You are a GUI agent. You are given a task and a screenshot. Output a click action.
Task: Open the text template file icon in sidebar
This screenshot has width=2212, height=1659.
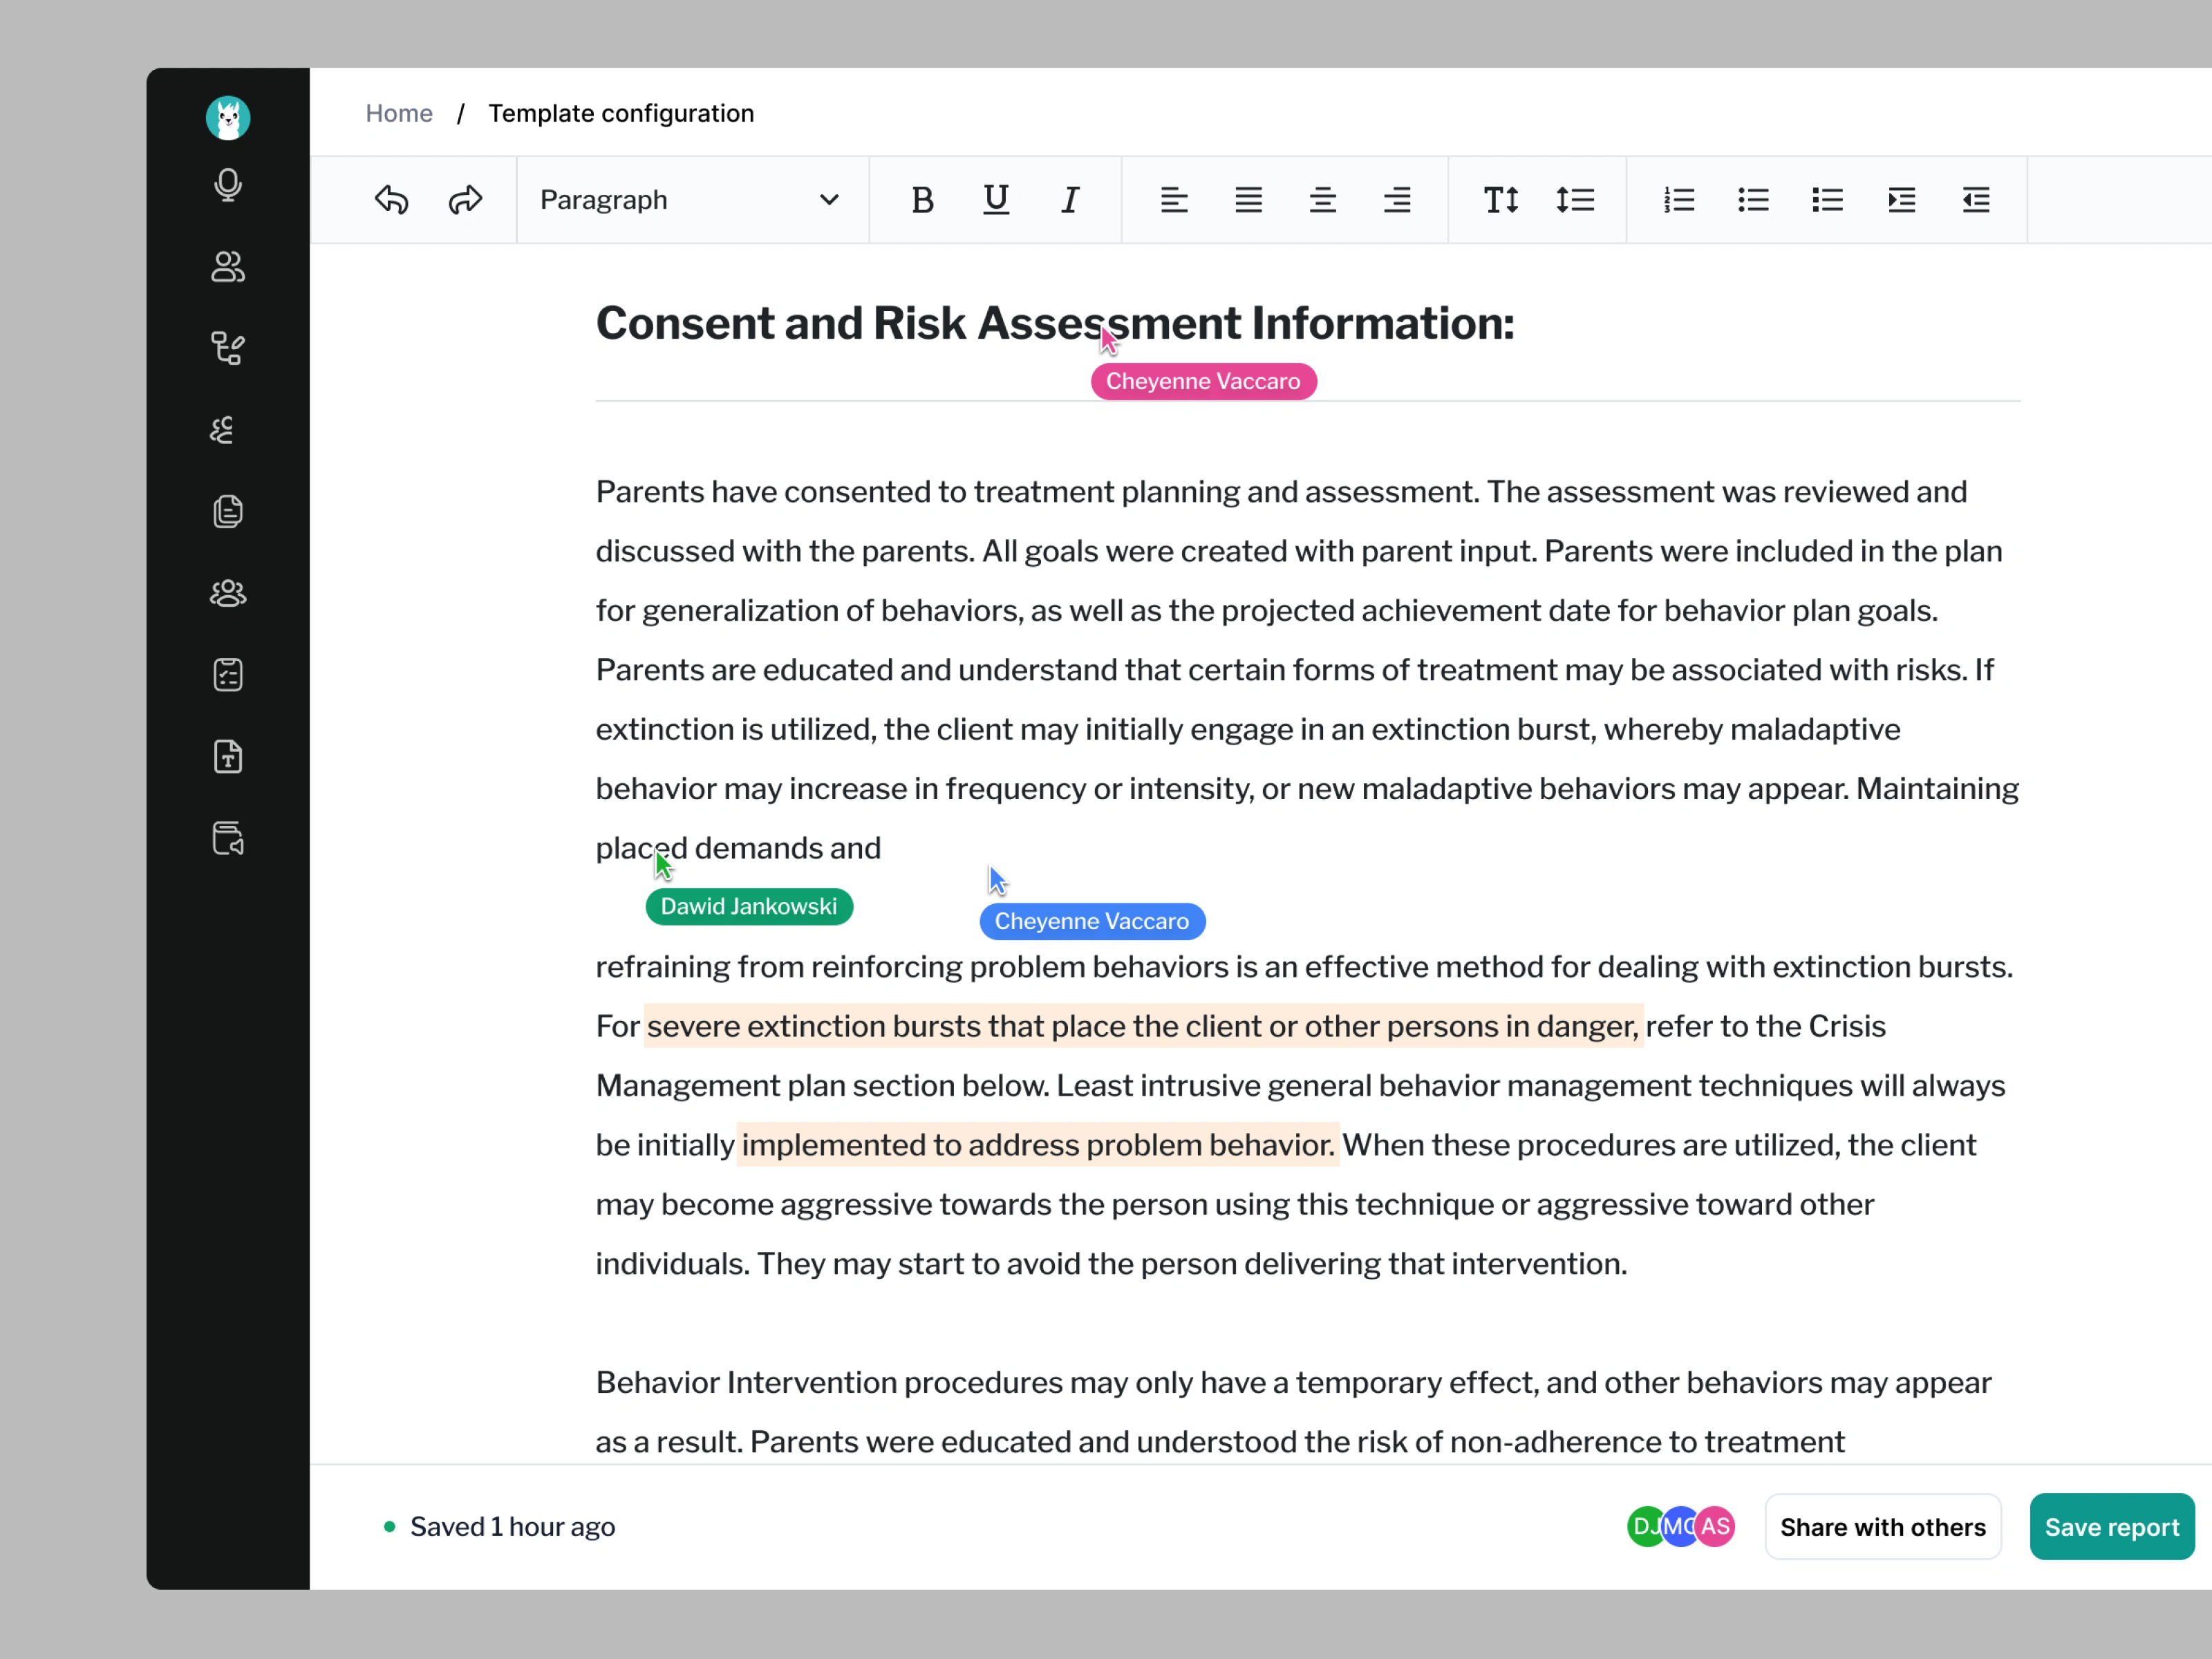[228, 757]
